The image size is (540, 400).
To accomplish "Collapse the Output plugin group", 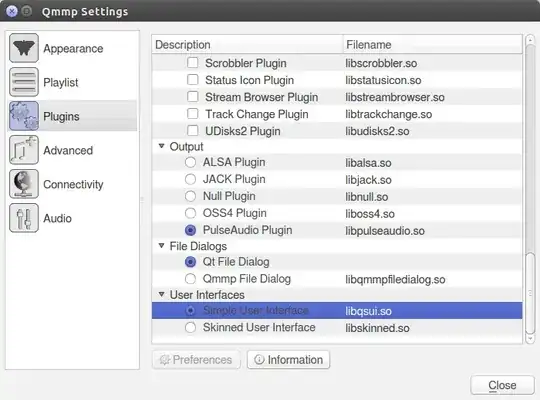I will (161, 146).
